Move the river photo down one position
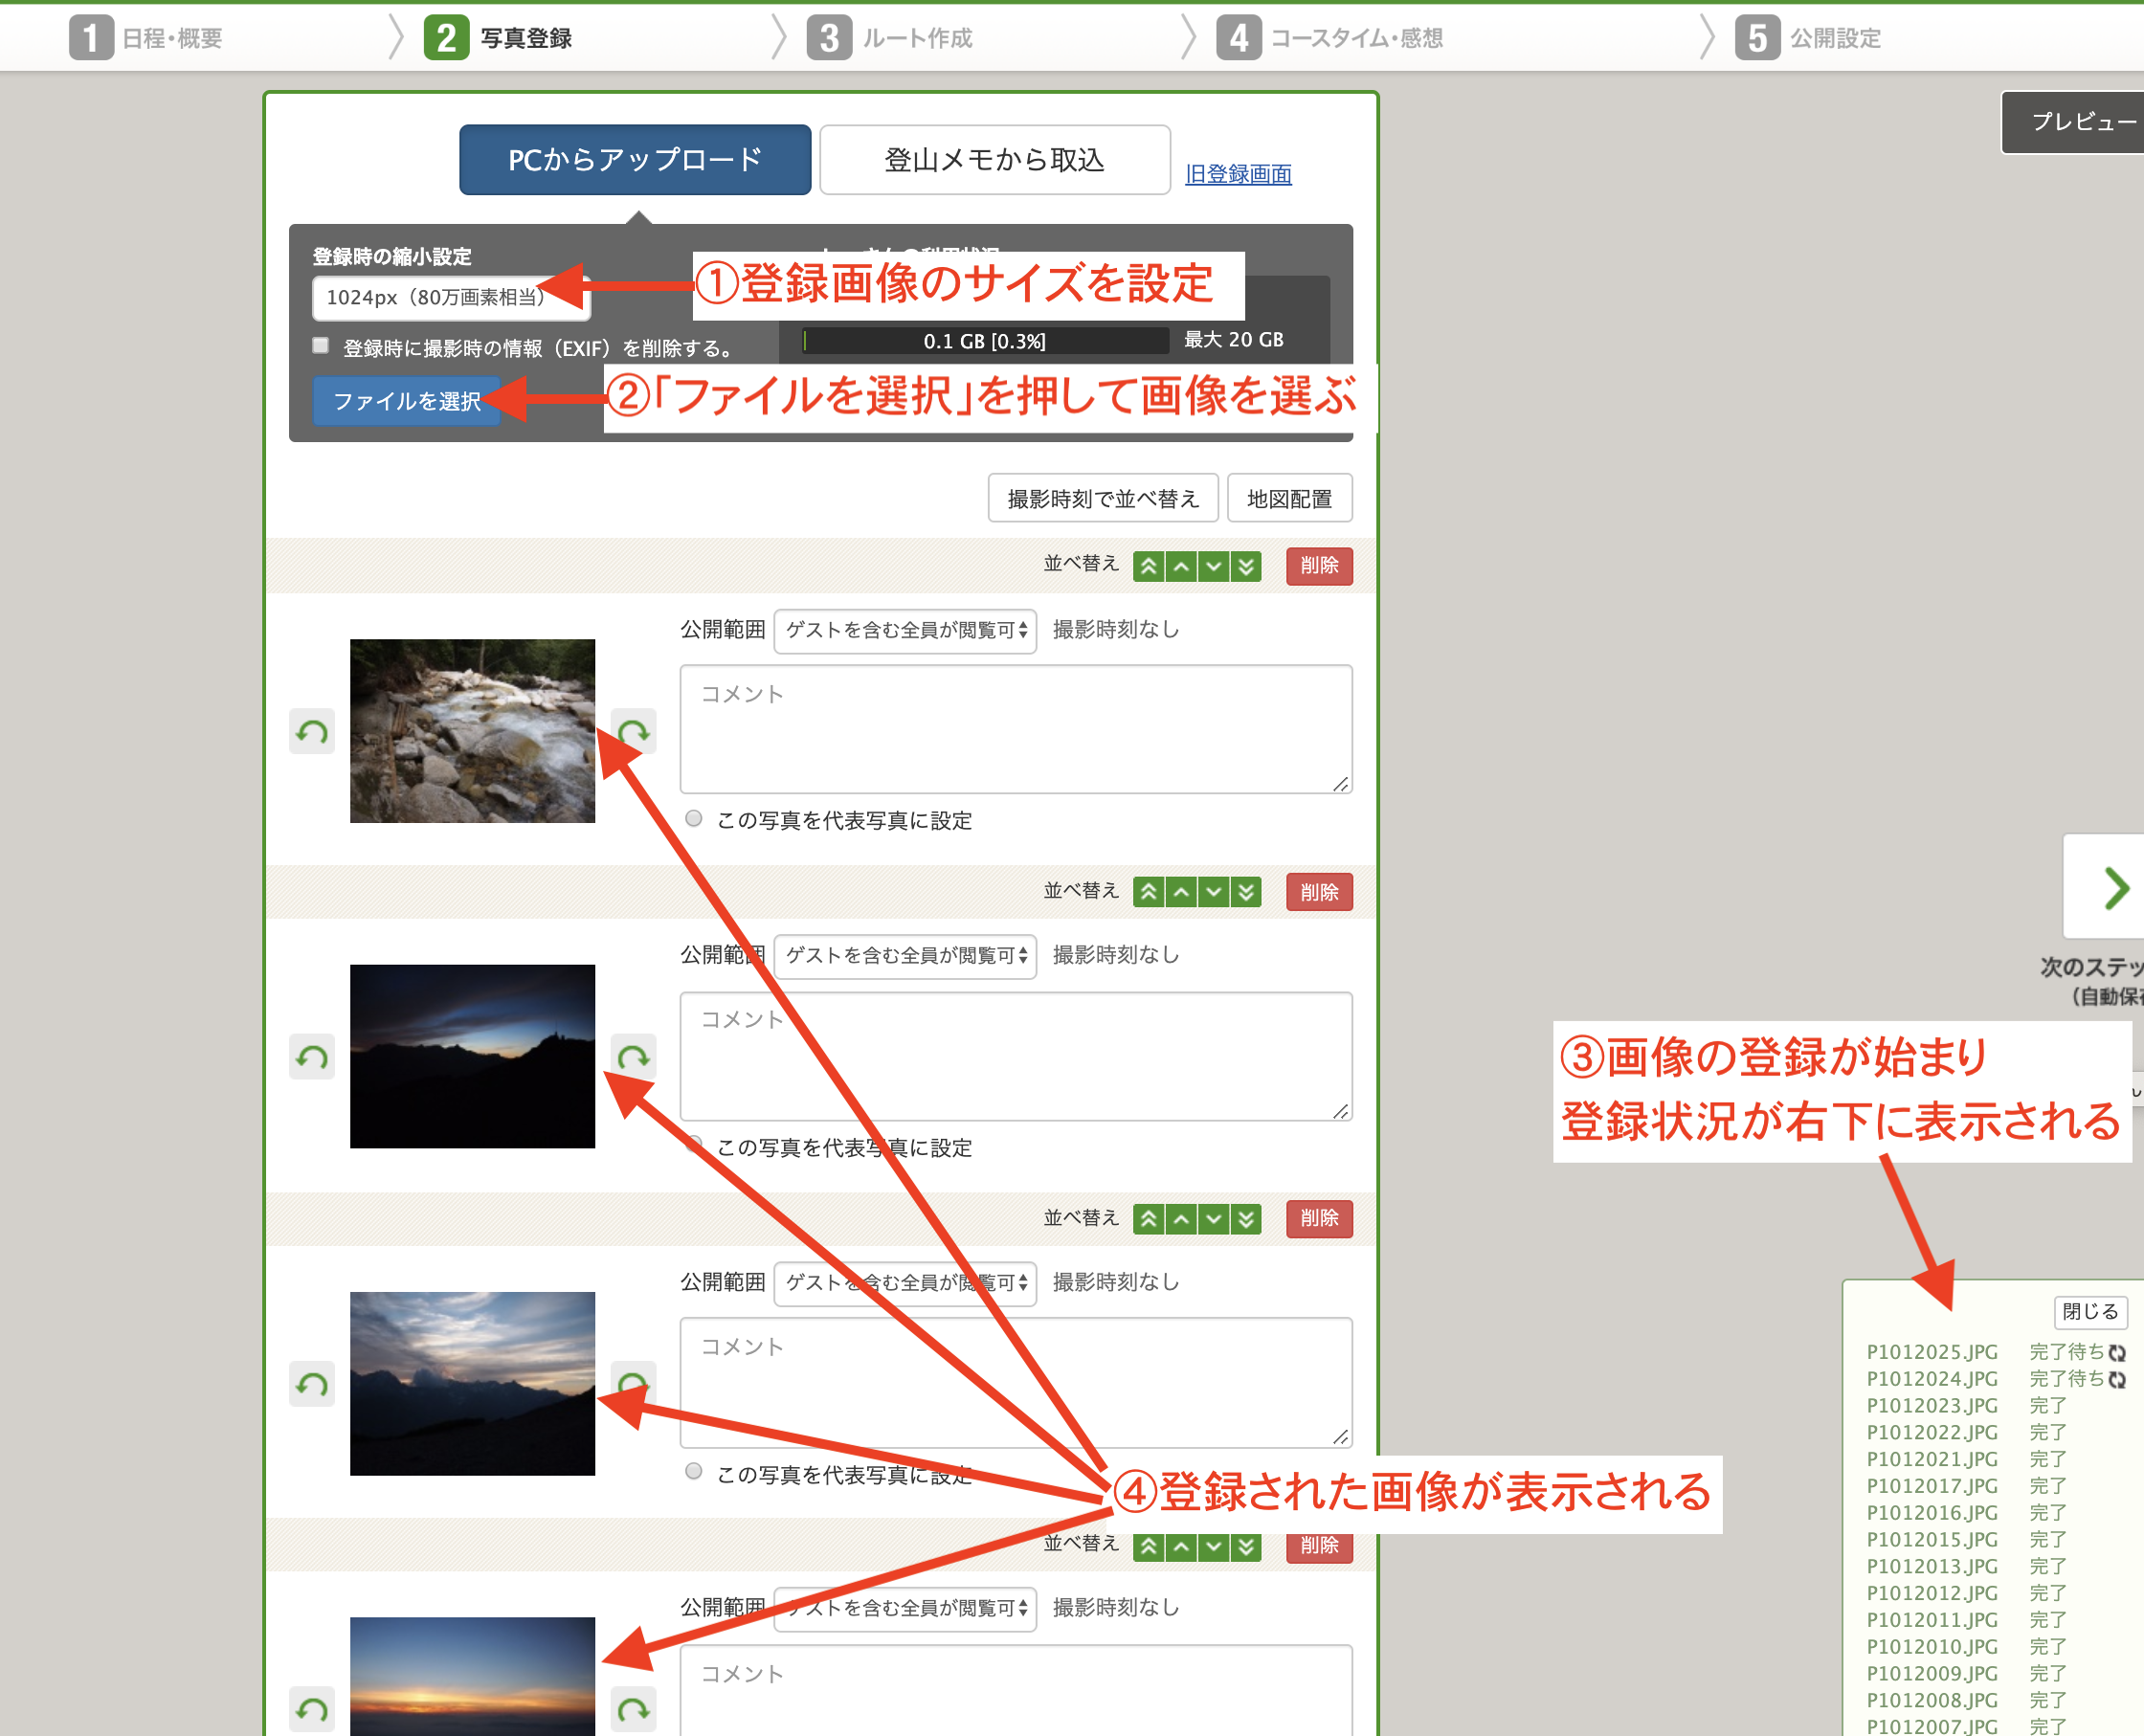This screenshot has height=1736, width=2144. tap(1213, 567)
